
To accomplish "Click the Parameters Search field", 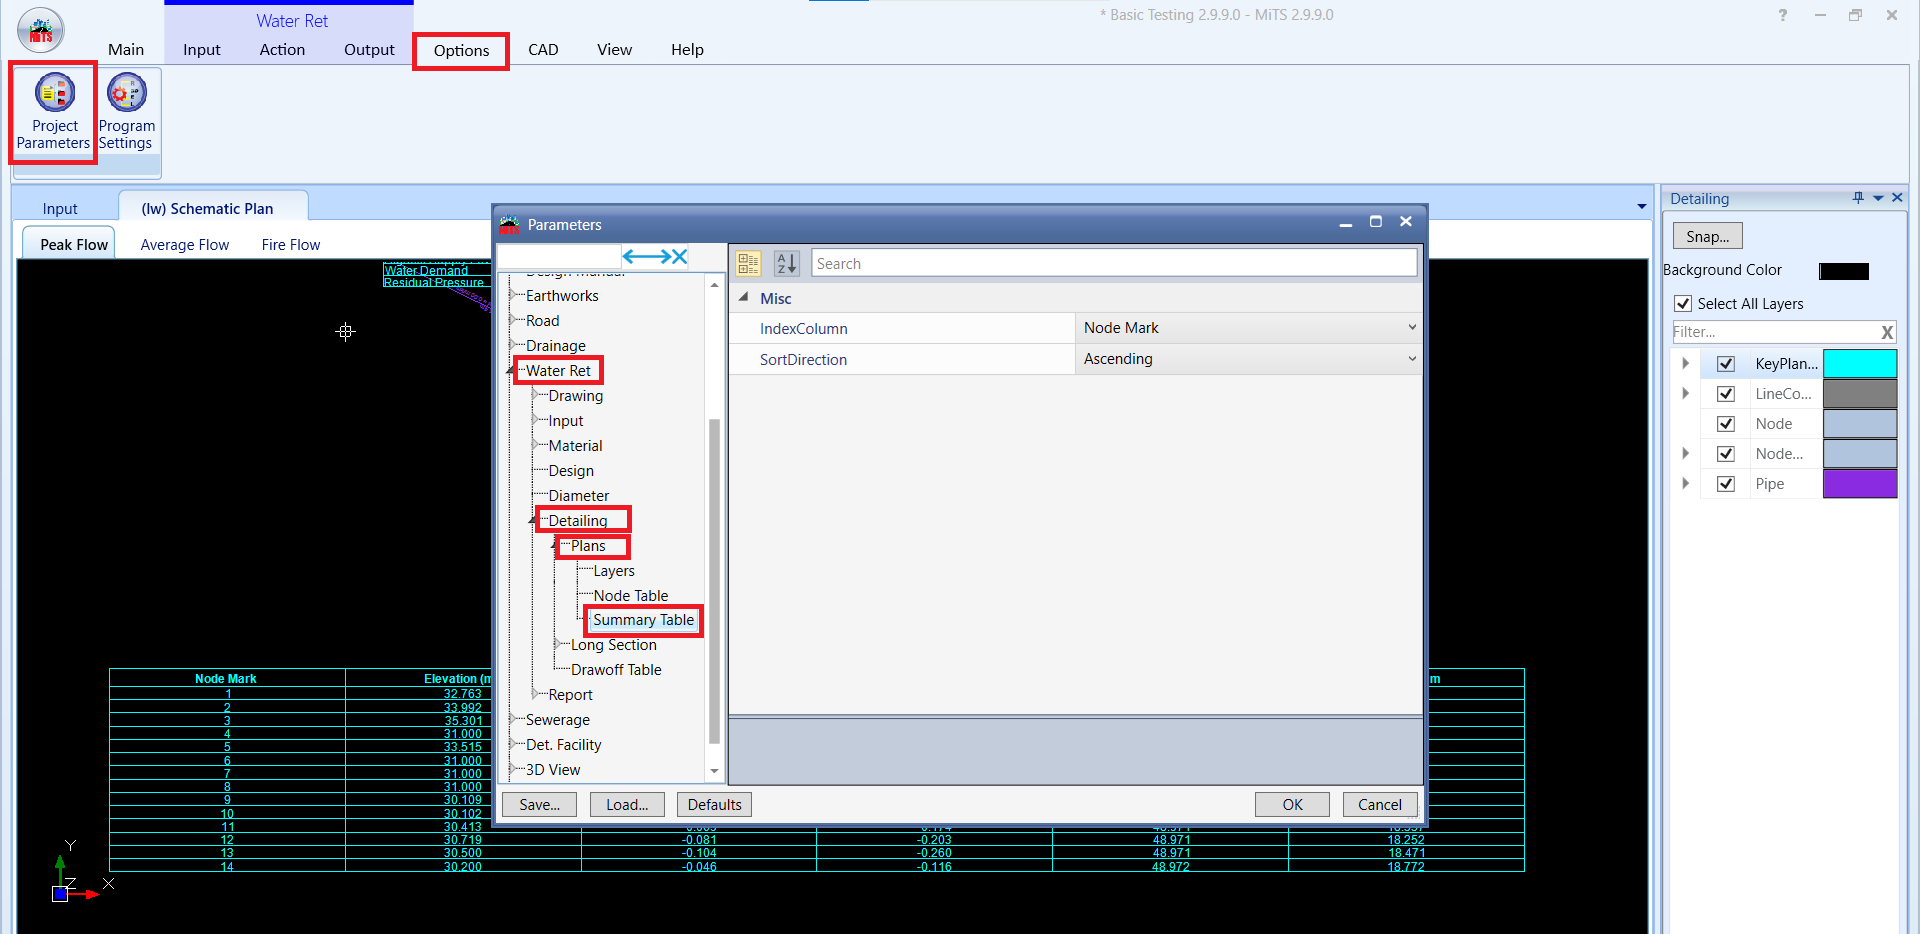I will tap(1114, 263).
